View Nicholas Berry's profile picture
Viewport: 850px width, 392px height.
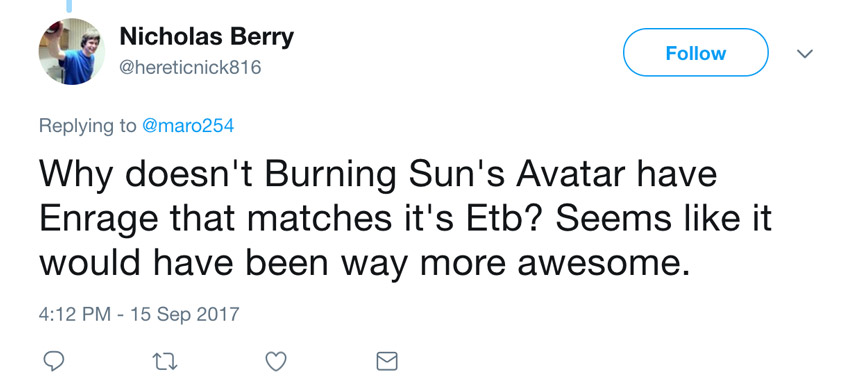[72, 52]
